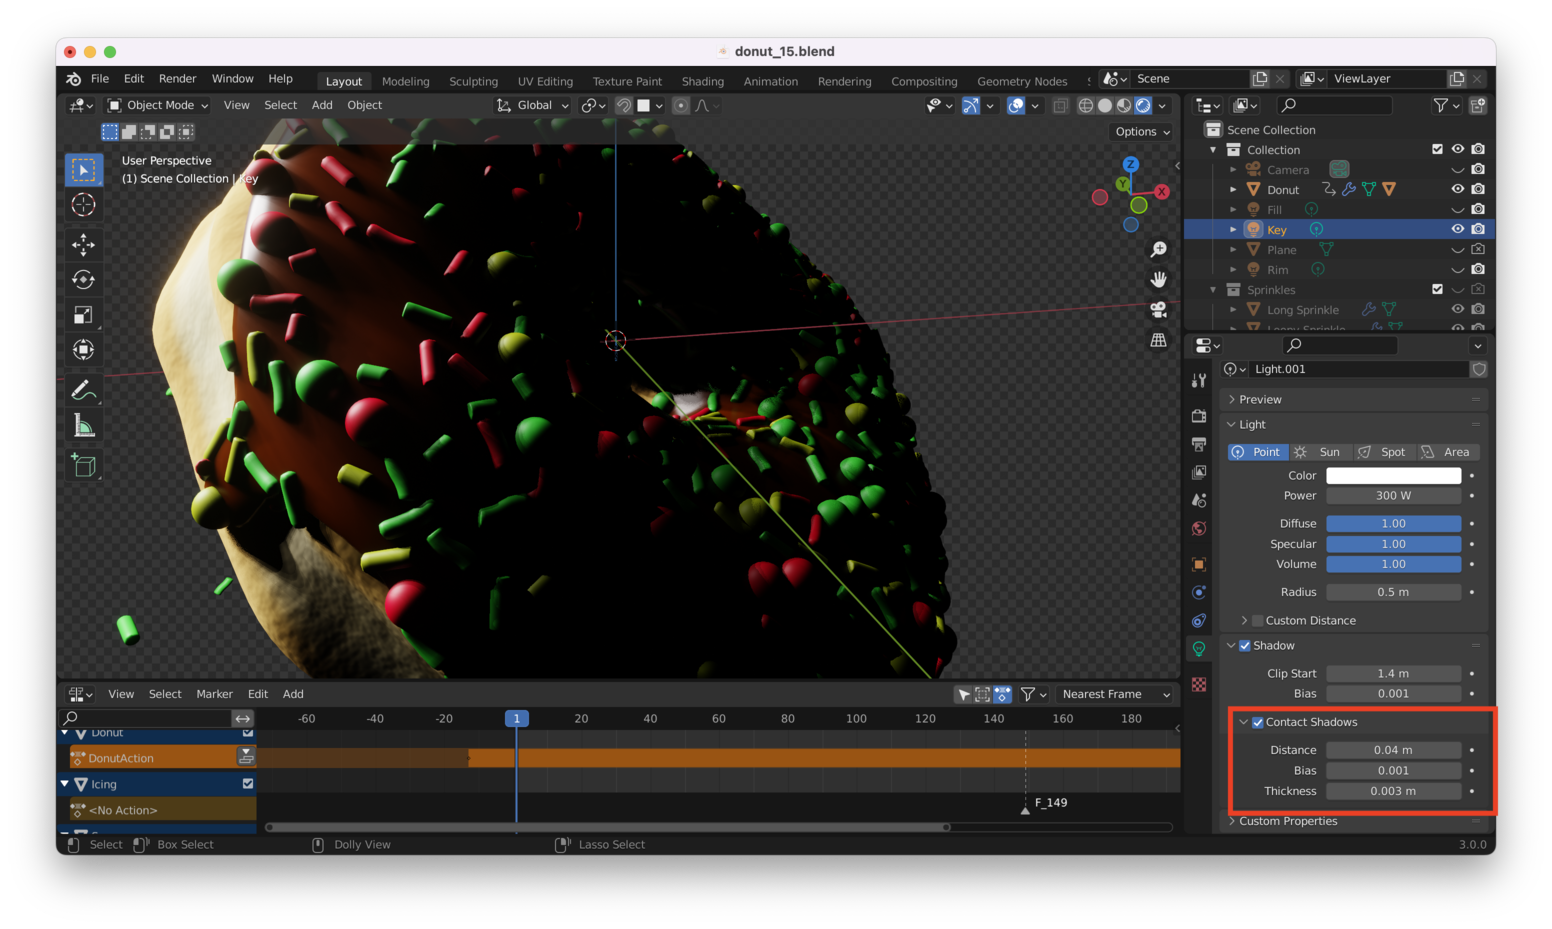This screenshot has height=929, width=1552.
Task: Open the Nearest Frame dropdown
Action: (x=1114, y=694)
